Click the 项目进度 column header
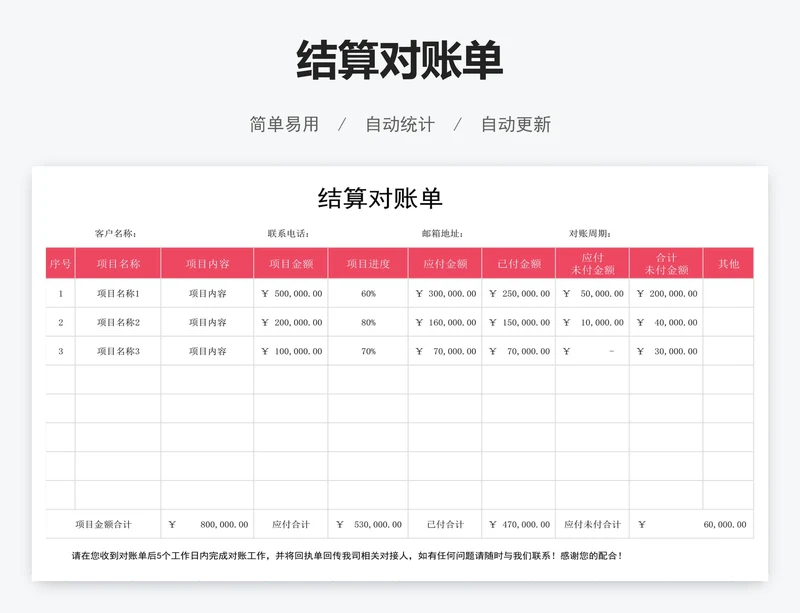Image resolution: width=800 pixels, height=613 pixels. (368, 263)
